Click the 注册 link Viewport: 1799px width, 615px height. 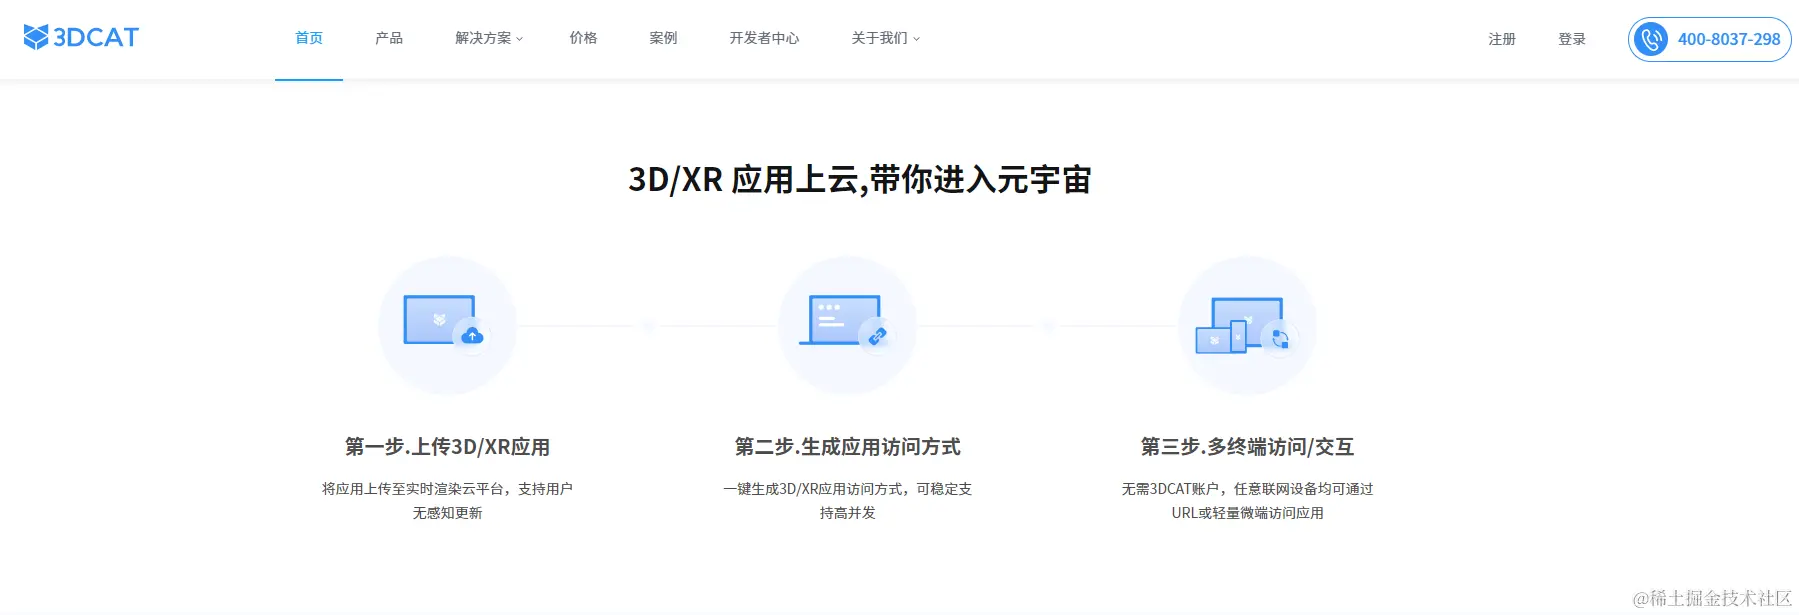(x=1502, y=39)
